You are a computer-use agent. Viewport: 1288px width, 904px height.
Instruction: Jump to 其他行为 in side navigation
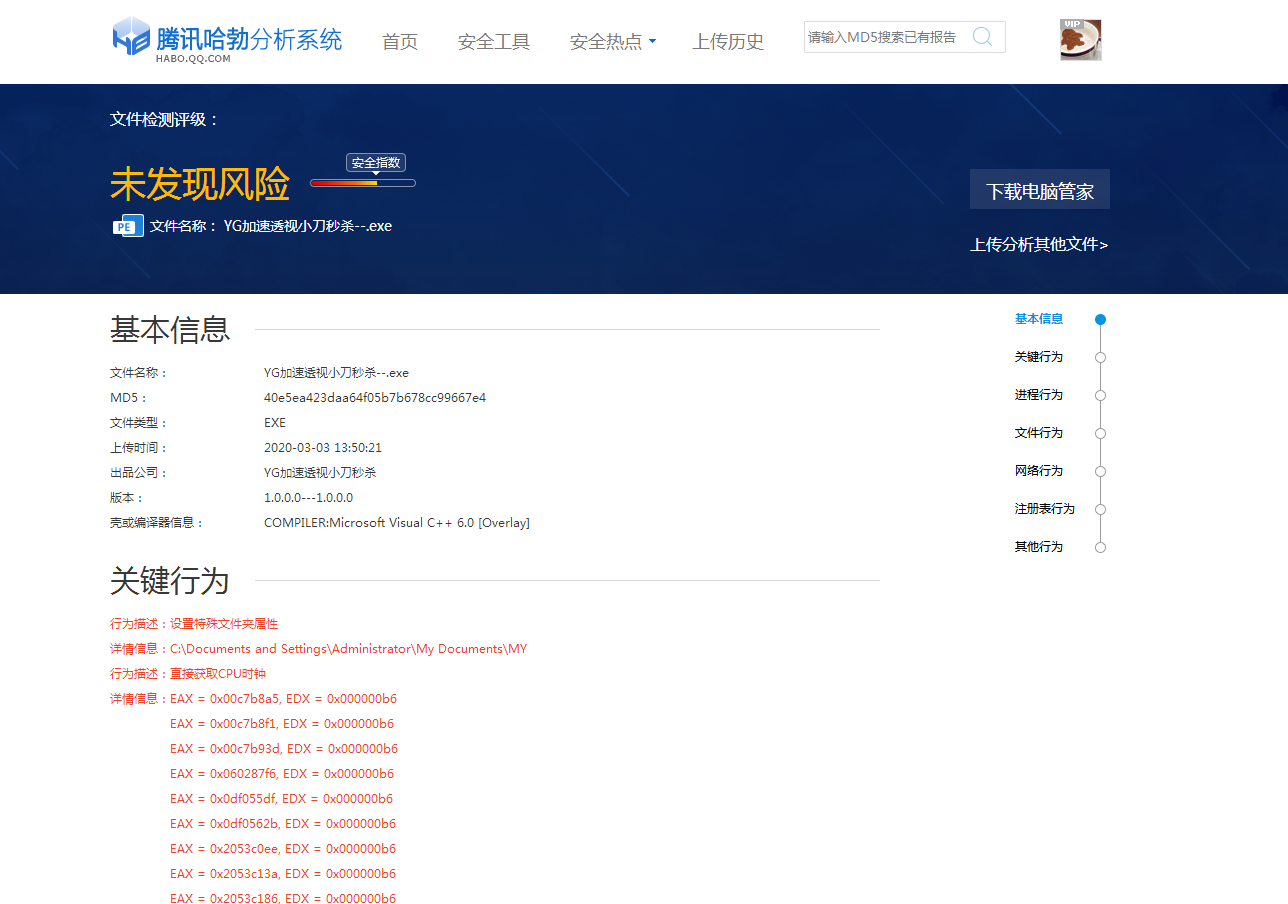1039,547
